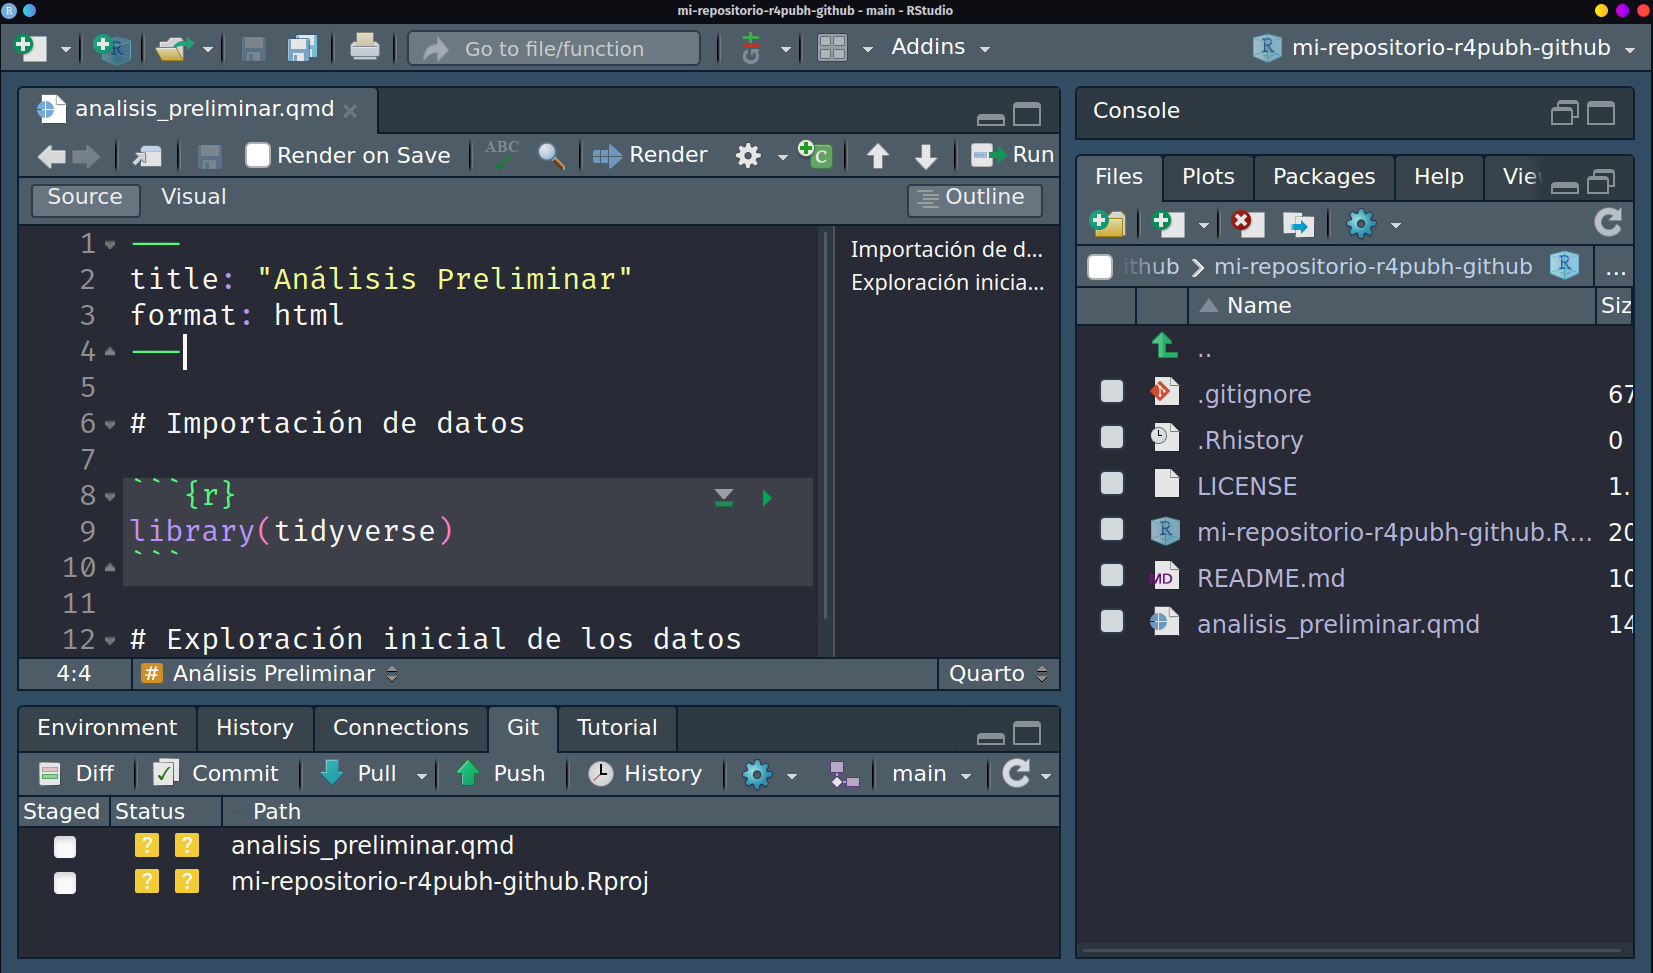
Task: Open Git History button in Git toolbar
Action: (645, 774)
